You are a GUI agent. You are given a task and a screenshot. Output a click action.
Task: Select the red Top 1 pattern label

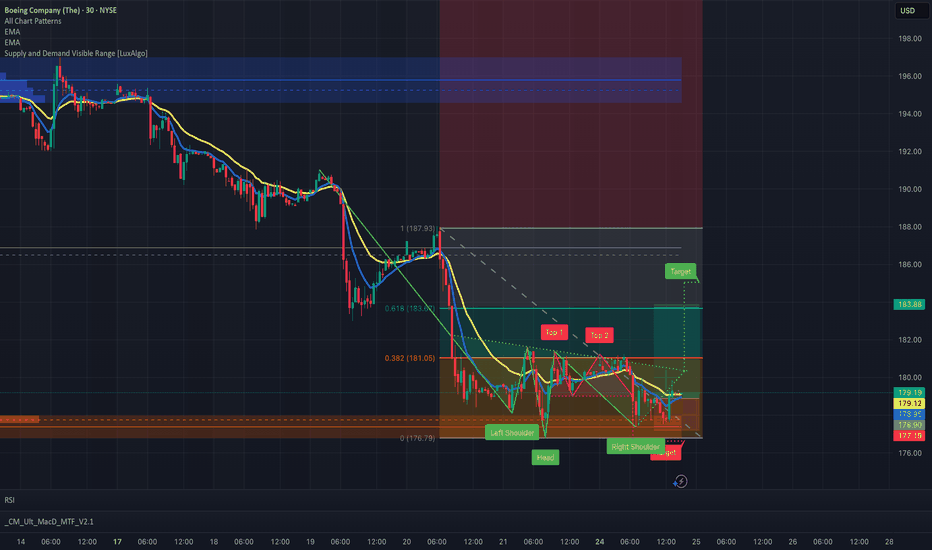[554, 331]
